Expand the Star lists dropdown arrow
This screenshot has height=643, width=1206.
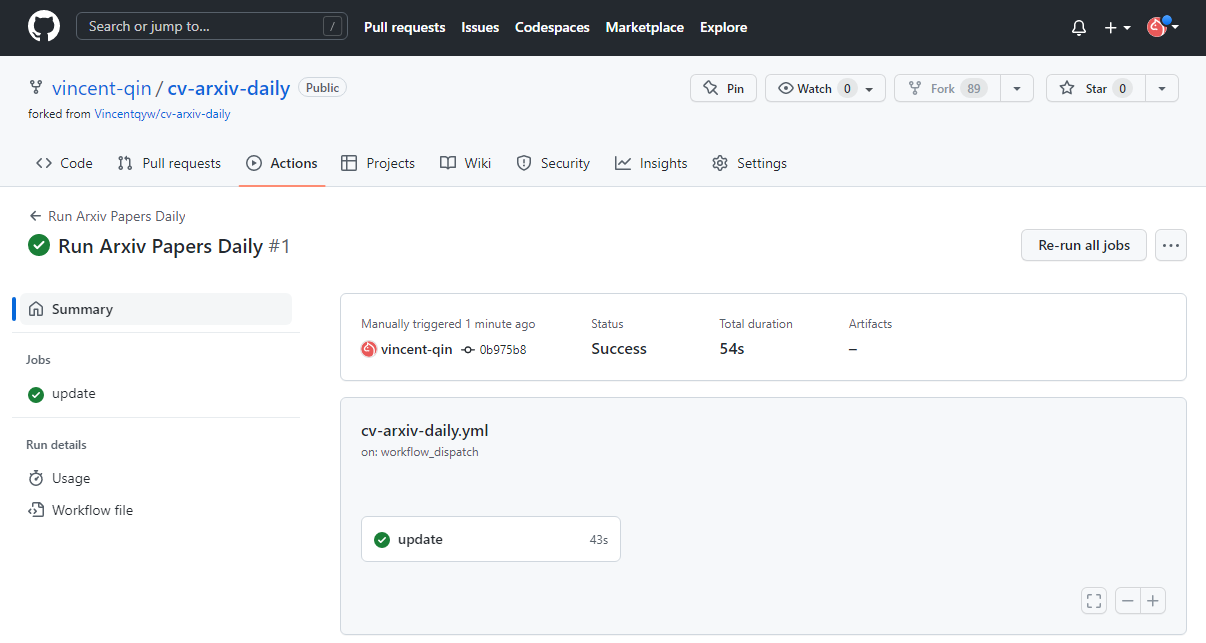tap(1162, 88)
